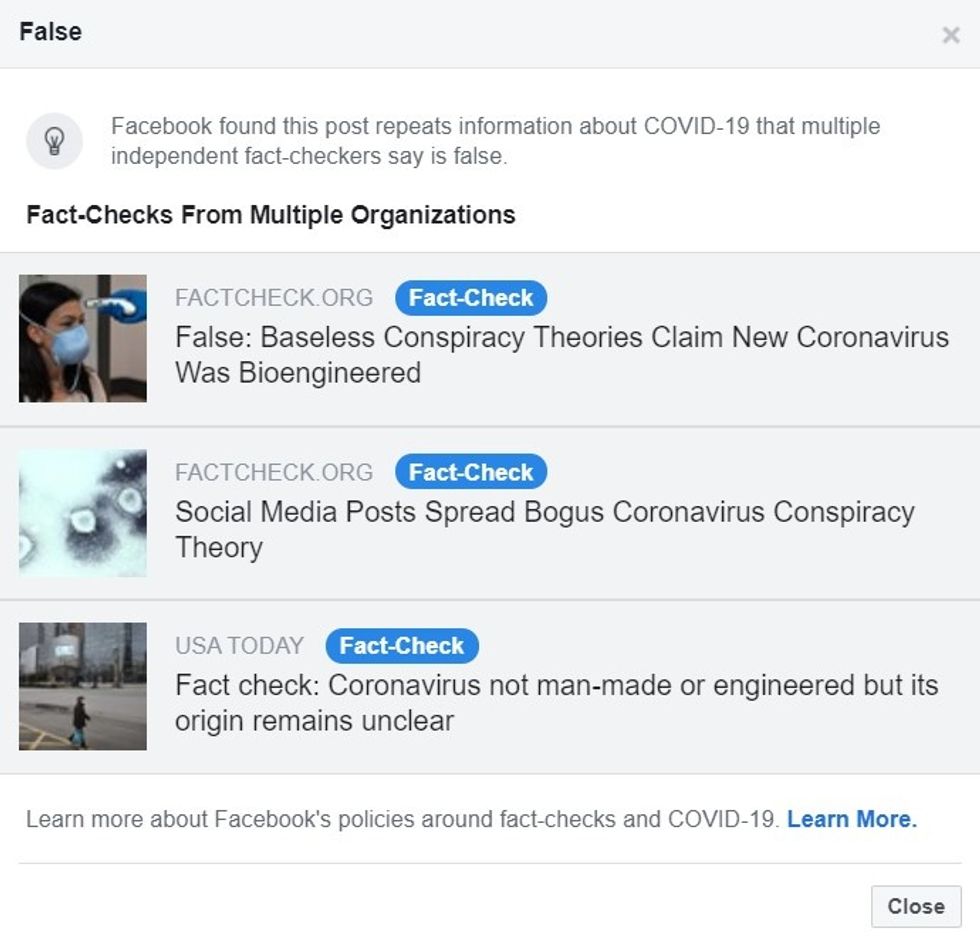The image size is (980, 946).
Task: Open 'Coronavirus not man-made' fact check headline
Action: coord(556,703)
